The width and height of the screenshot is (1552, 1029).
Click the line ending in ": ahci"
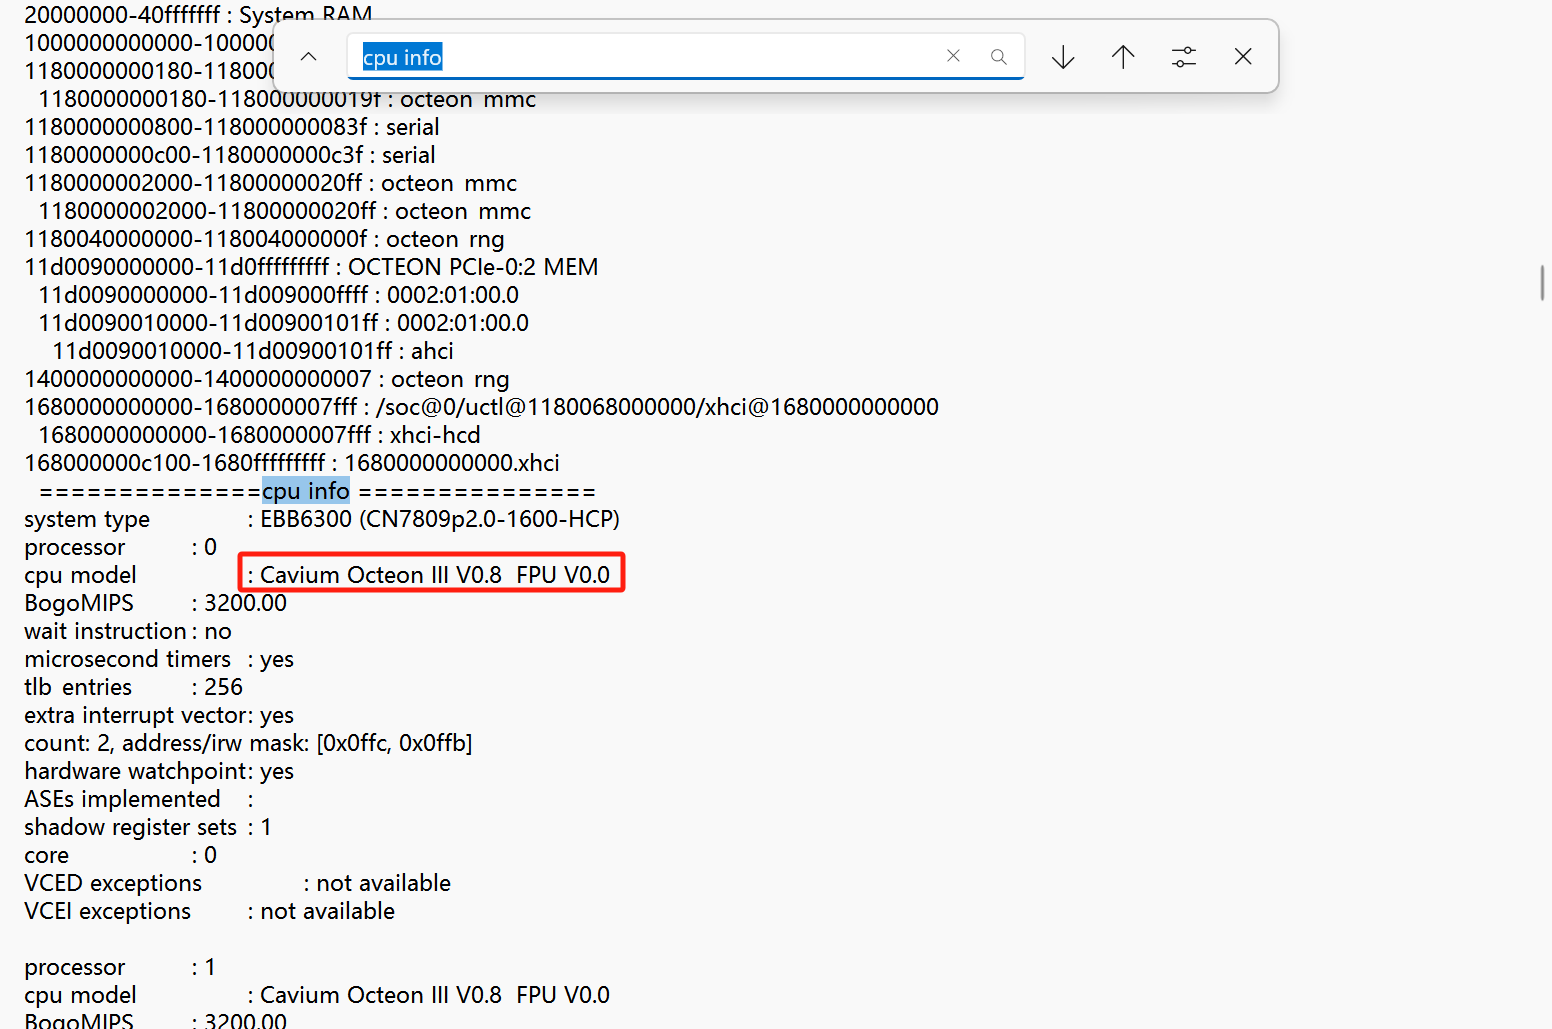coord(253,351)
